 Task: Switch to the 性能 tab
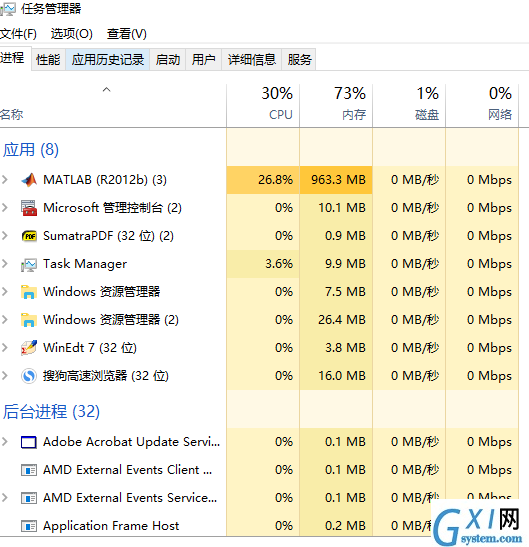click(x=48, y=60)
